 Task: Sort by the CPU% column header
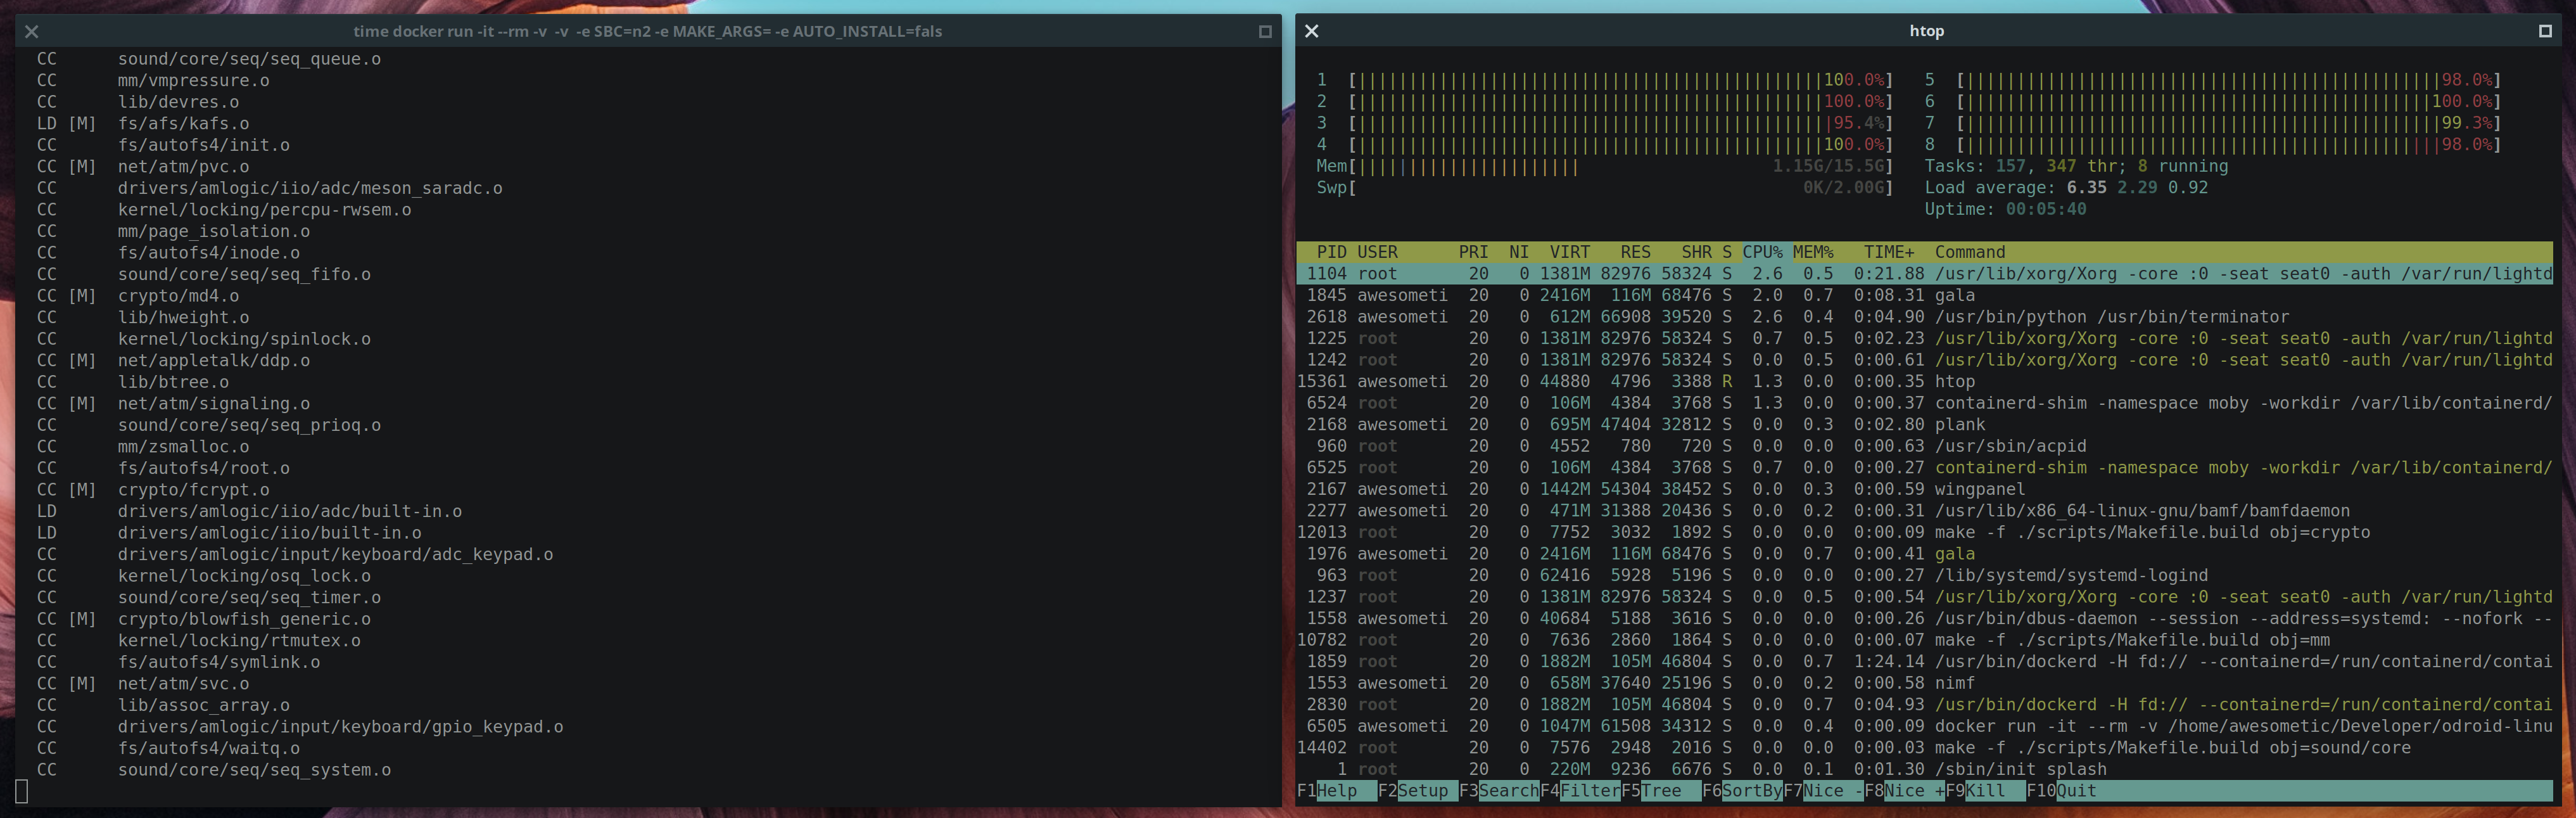tap(1762, 252)
